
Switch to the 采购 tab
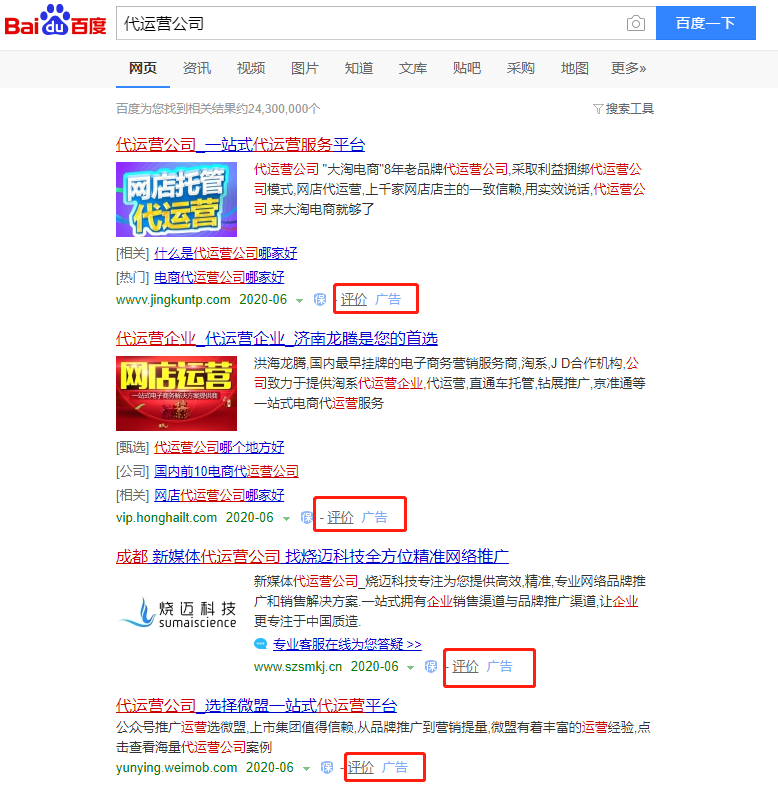tap(521, 68)
